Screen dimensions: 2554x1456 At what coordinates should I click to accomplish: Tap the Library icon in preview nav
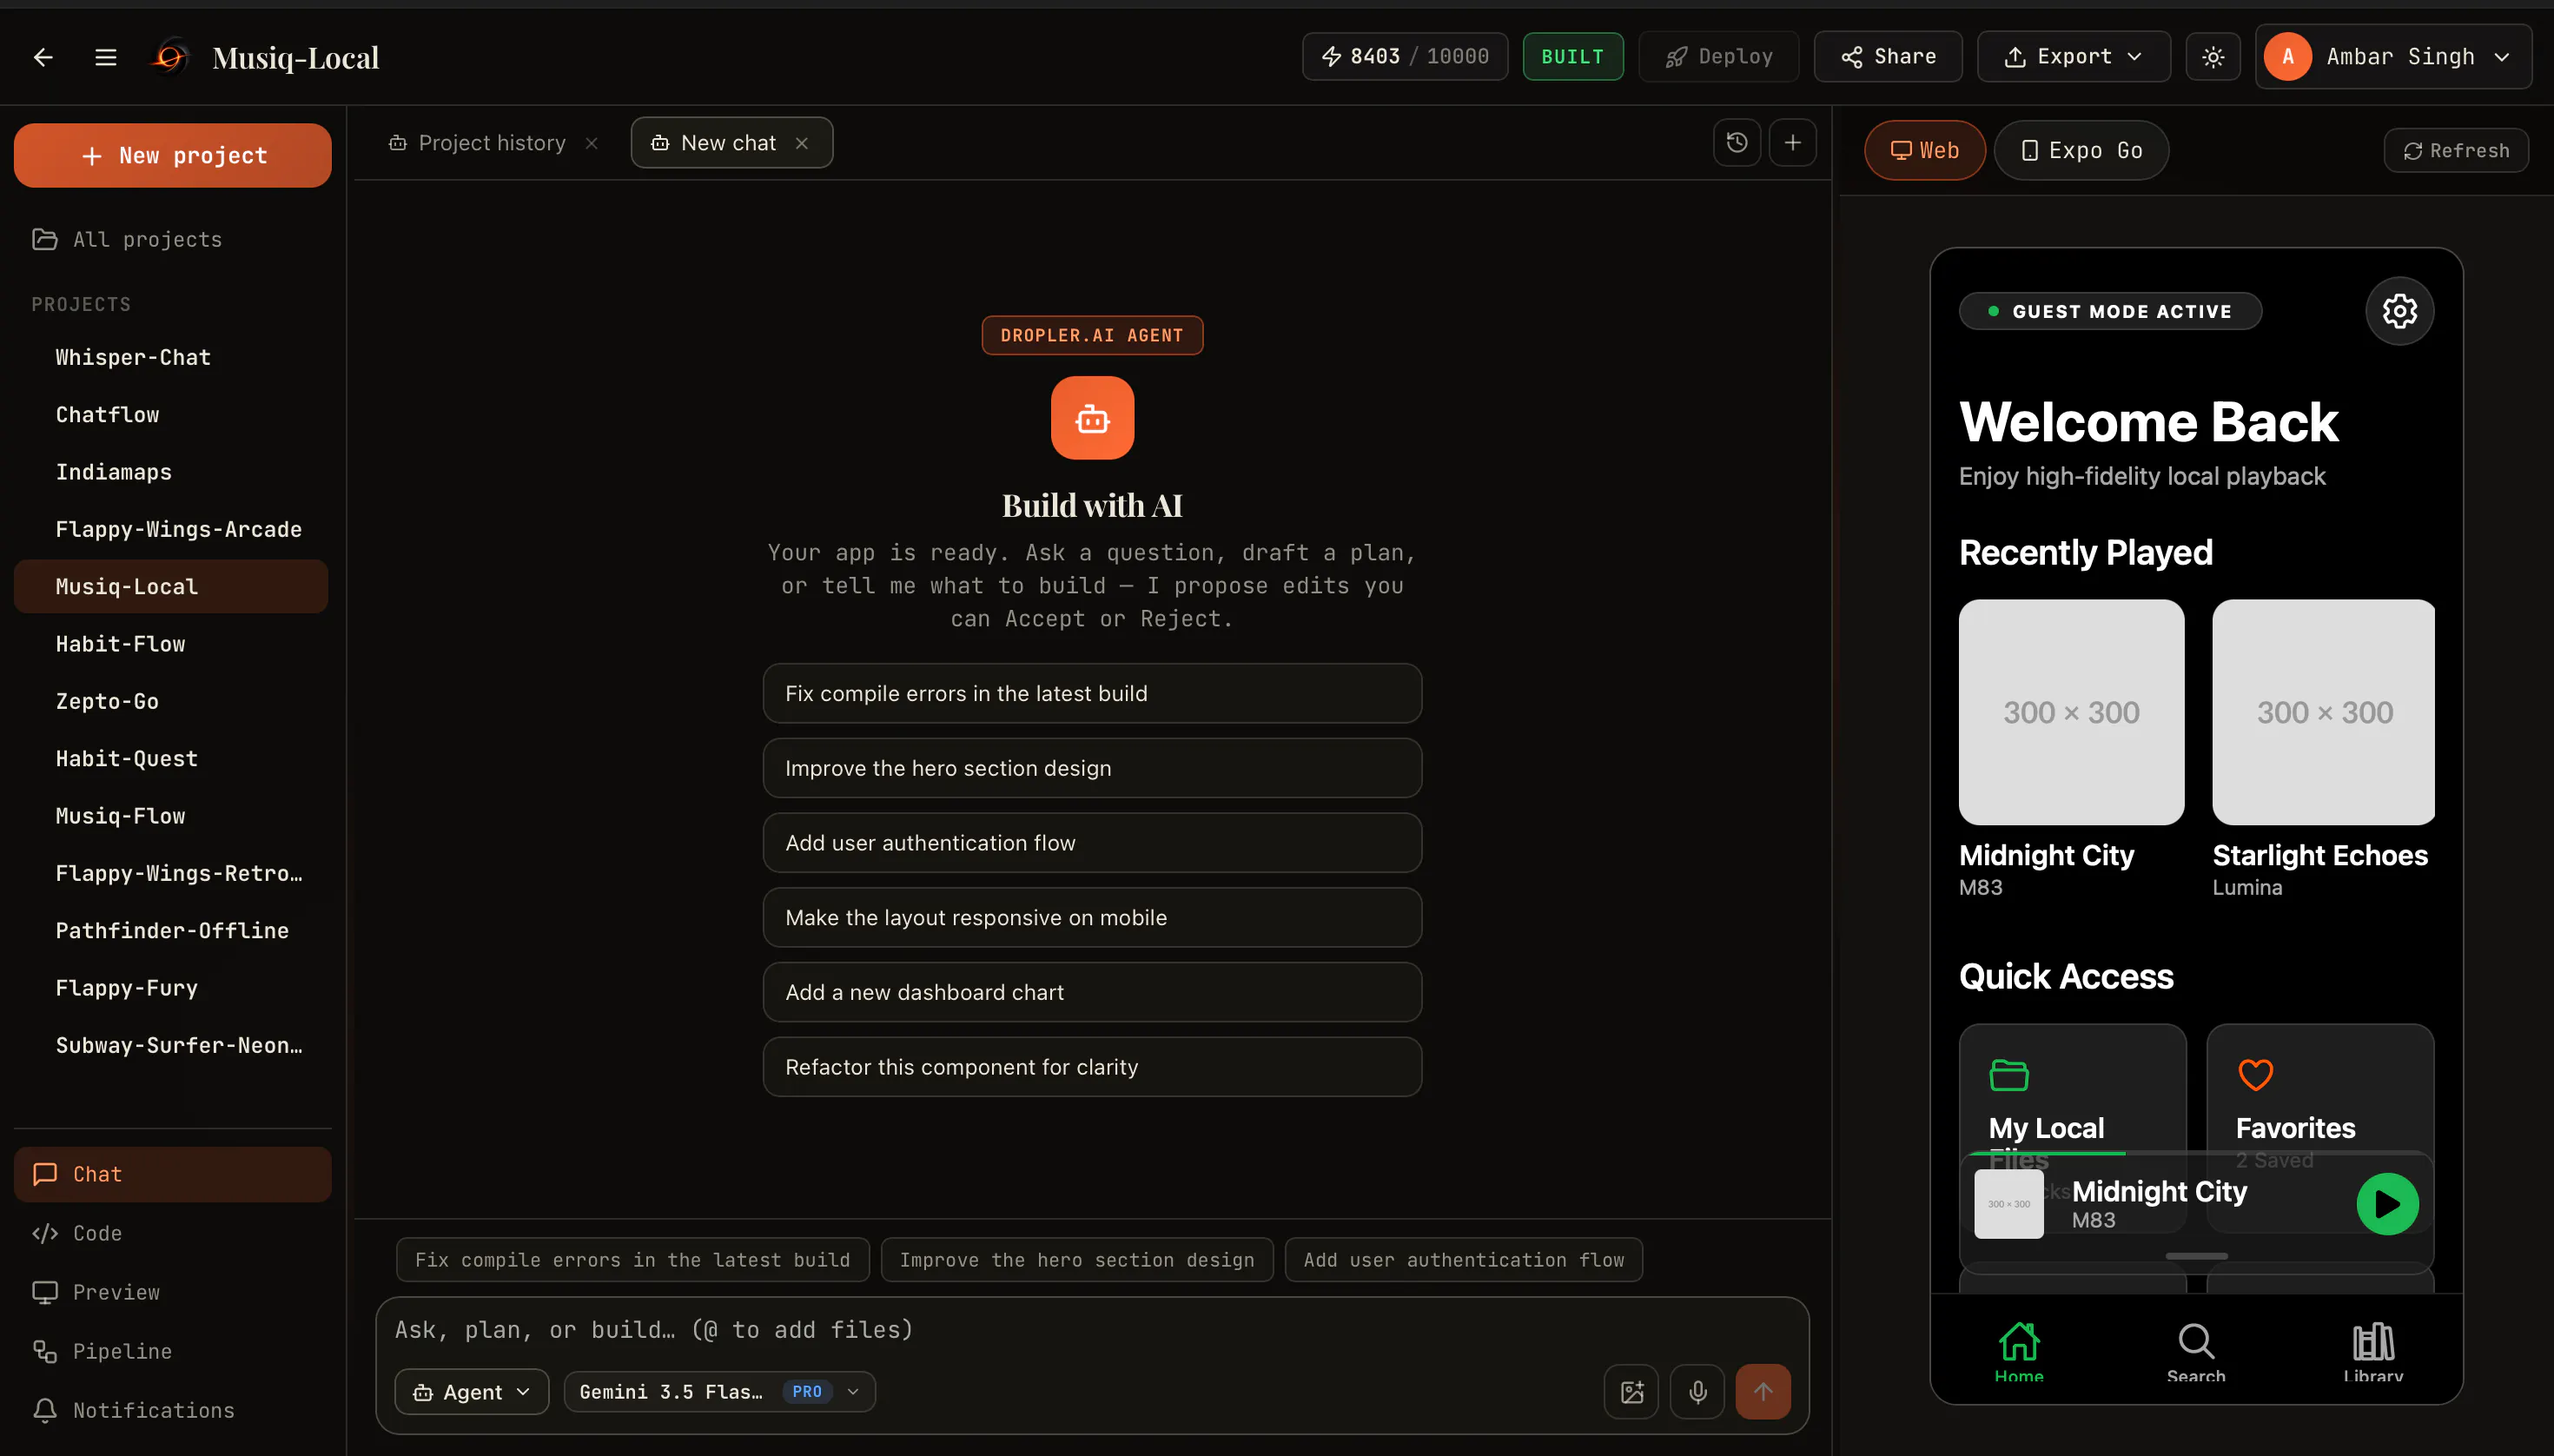tap(2373, 1352)
